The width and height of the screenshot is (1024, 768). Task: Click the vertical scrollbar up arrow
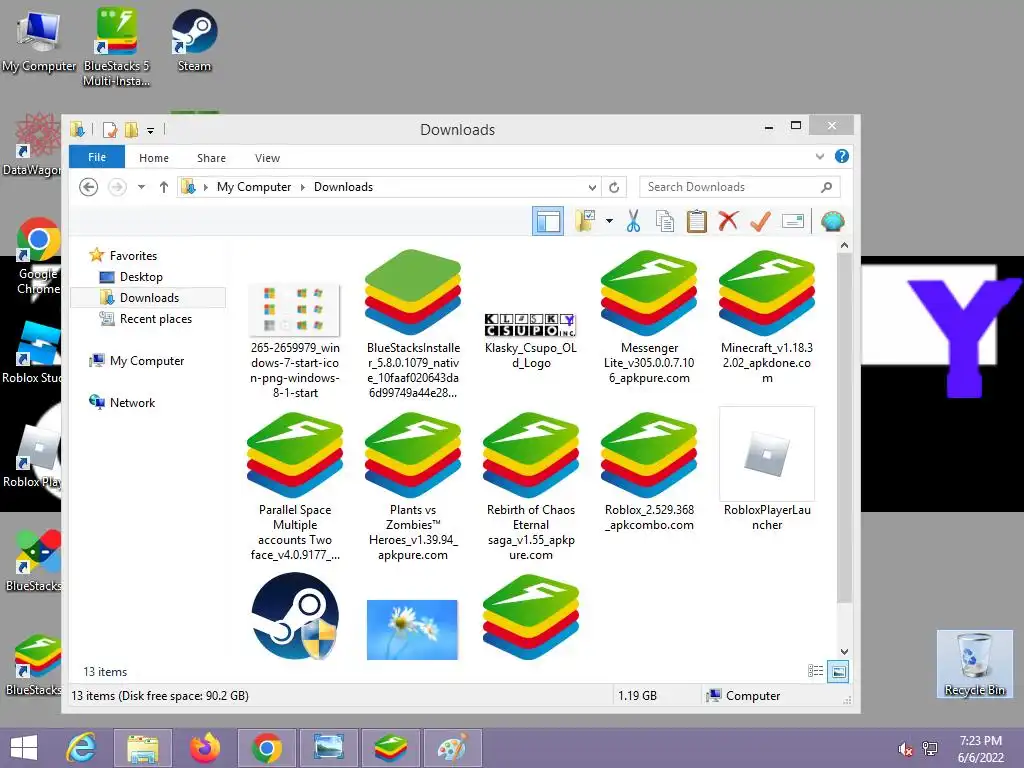pos(844,246)
